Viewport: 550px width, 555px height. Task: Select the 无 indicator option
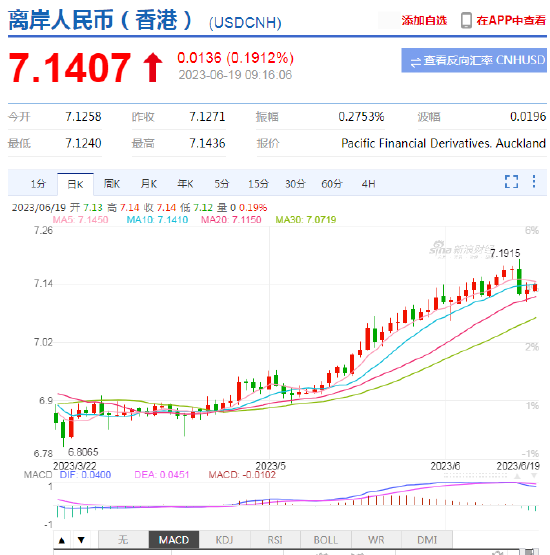tap(123, 540)
